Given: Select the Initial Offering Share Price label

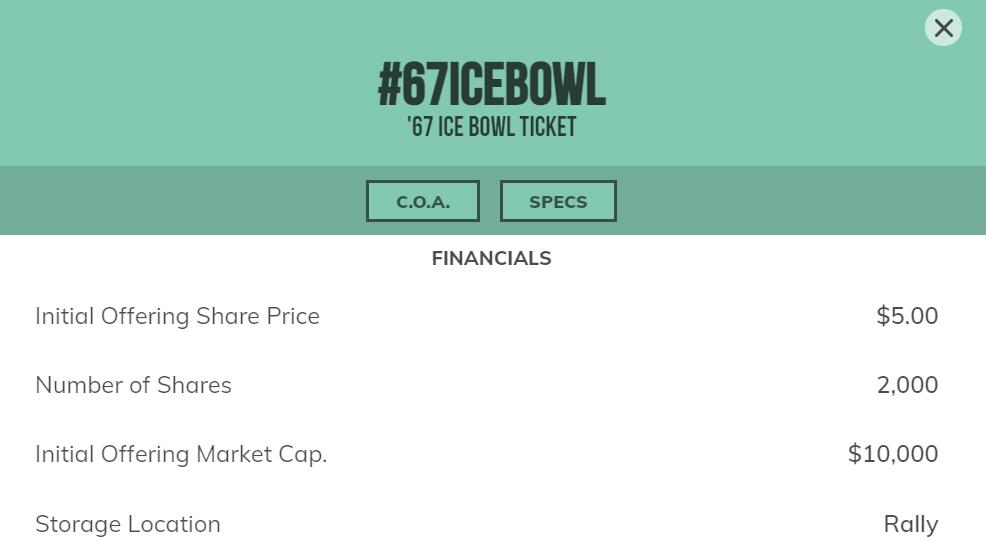Looking at the screenshot, I should (x=177, y=316).
